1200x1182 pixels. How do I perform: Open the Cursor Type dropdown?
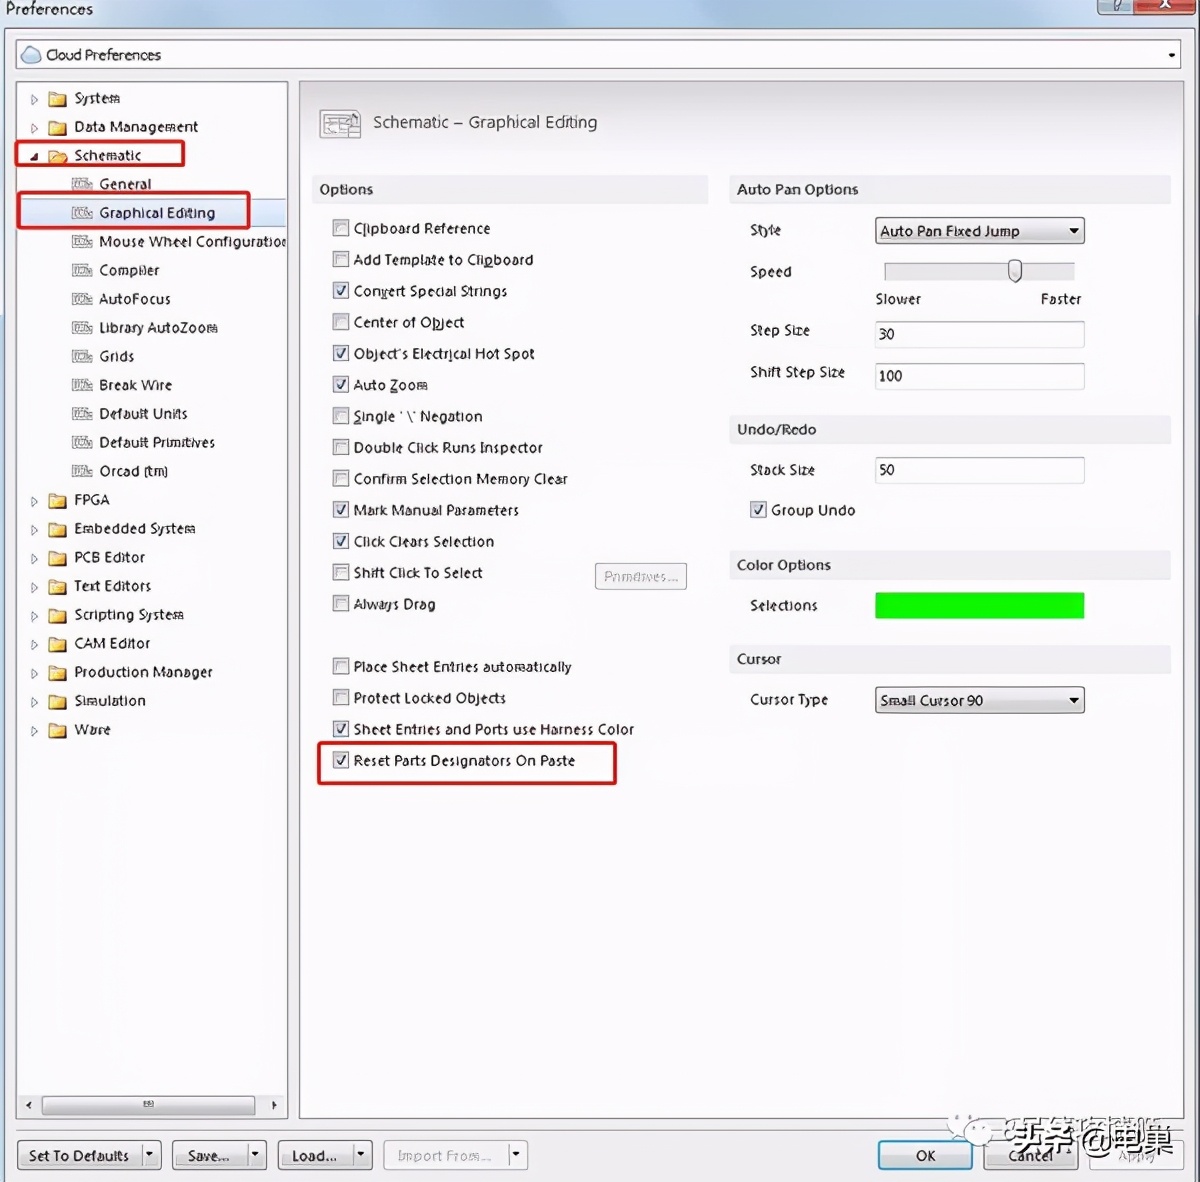coord(979,701)
